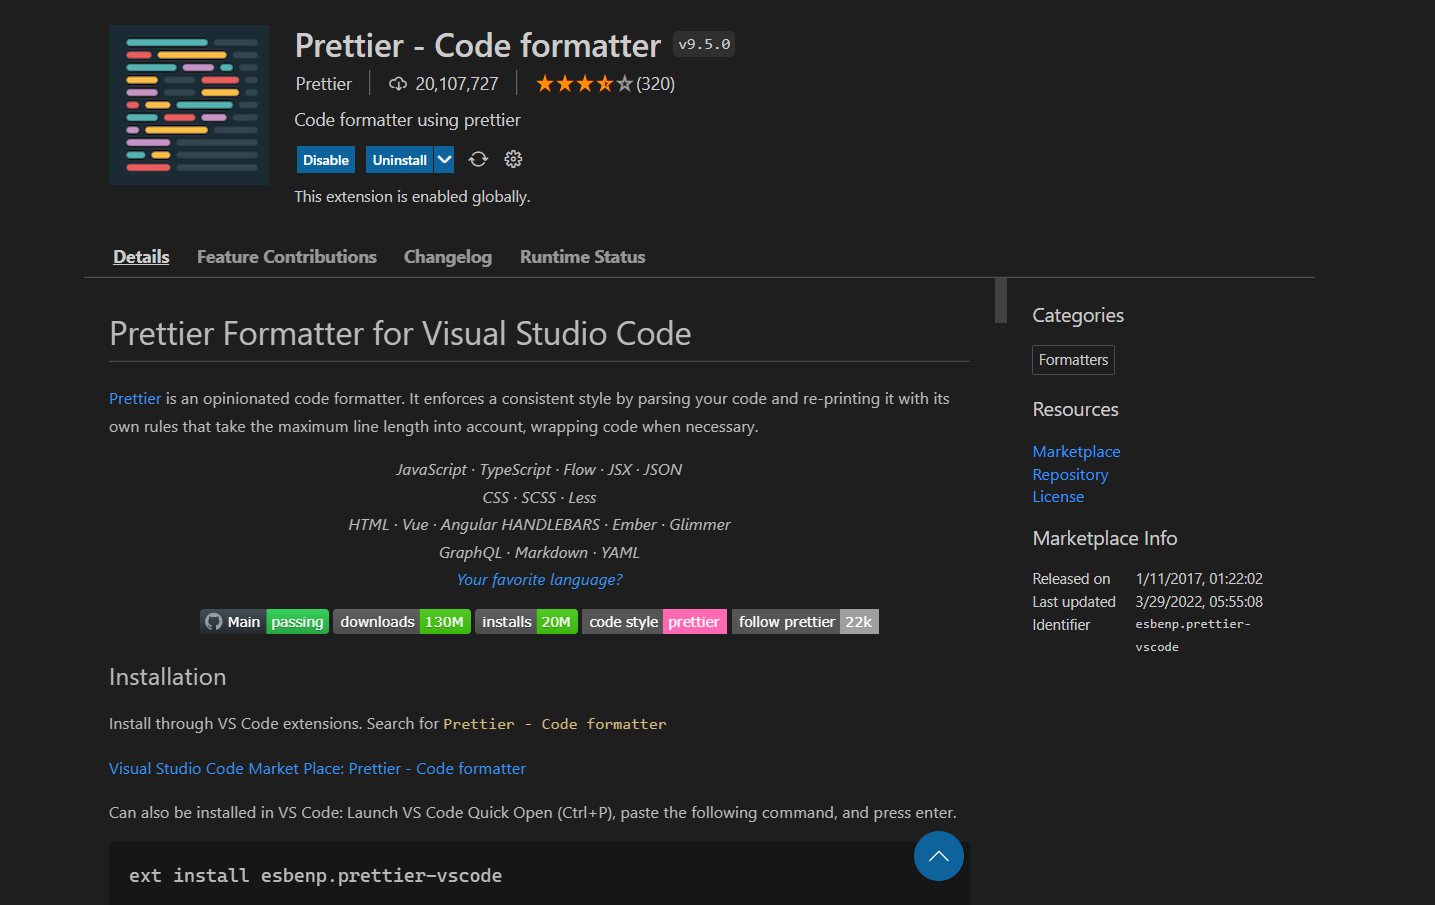Click the 'Prettier - Code formatter' inline code text
This screenshot has width=1435, height=905.
[x=555, y=724]
